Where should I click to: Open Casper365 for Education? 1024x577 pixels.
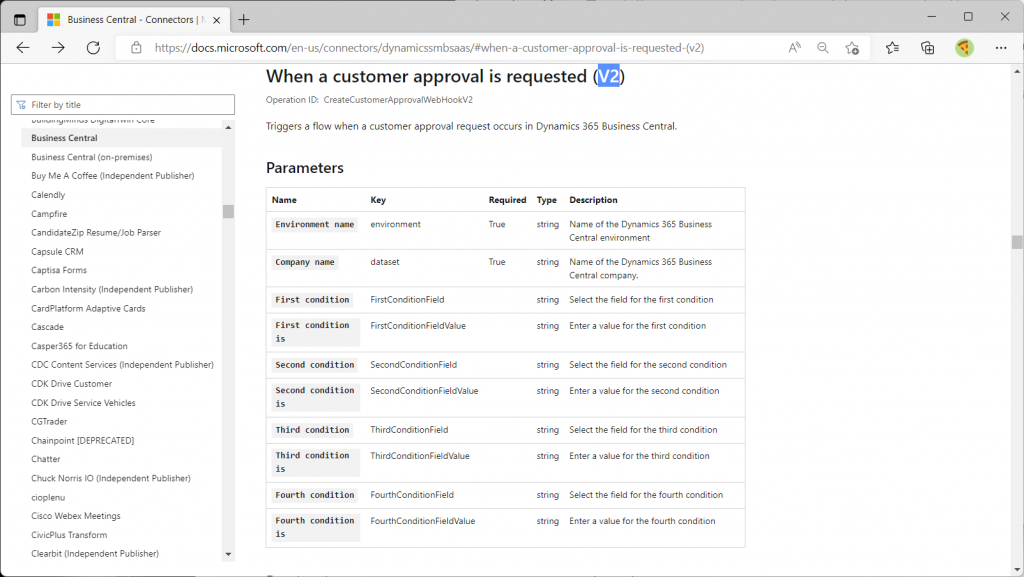click(79, 346)
